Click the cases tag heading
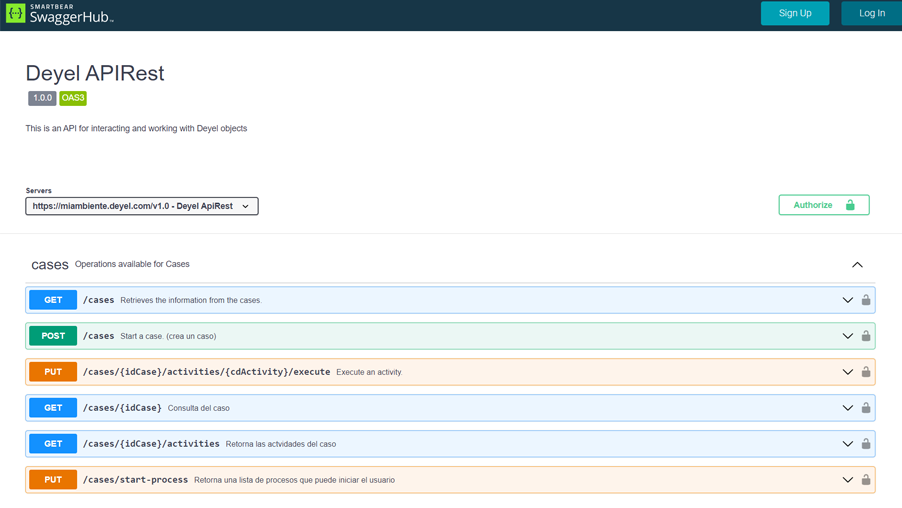Screen dimensions: 902x508 click(x=49, y=265)
